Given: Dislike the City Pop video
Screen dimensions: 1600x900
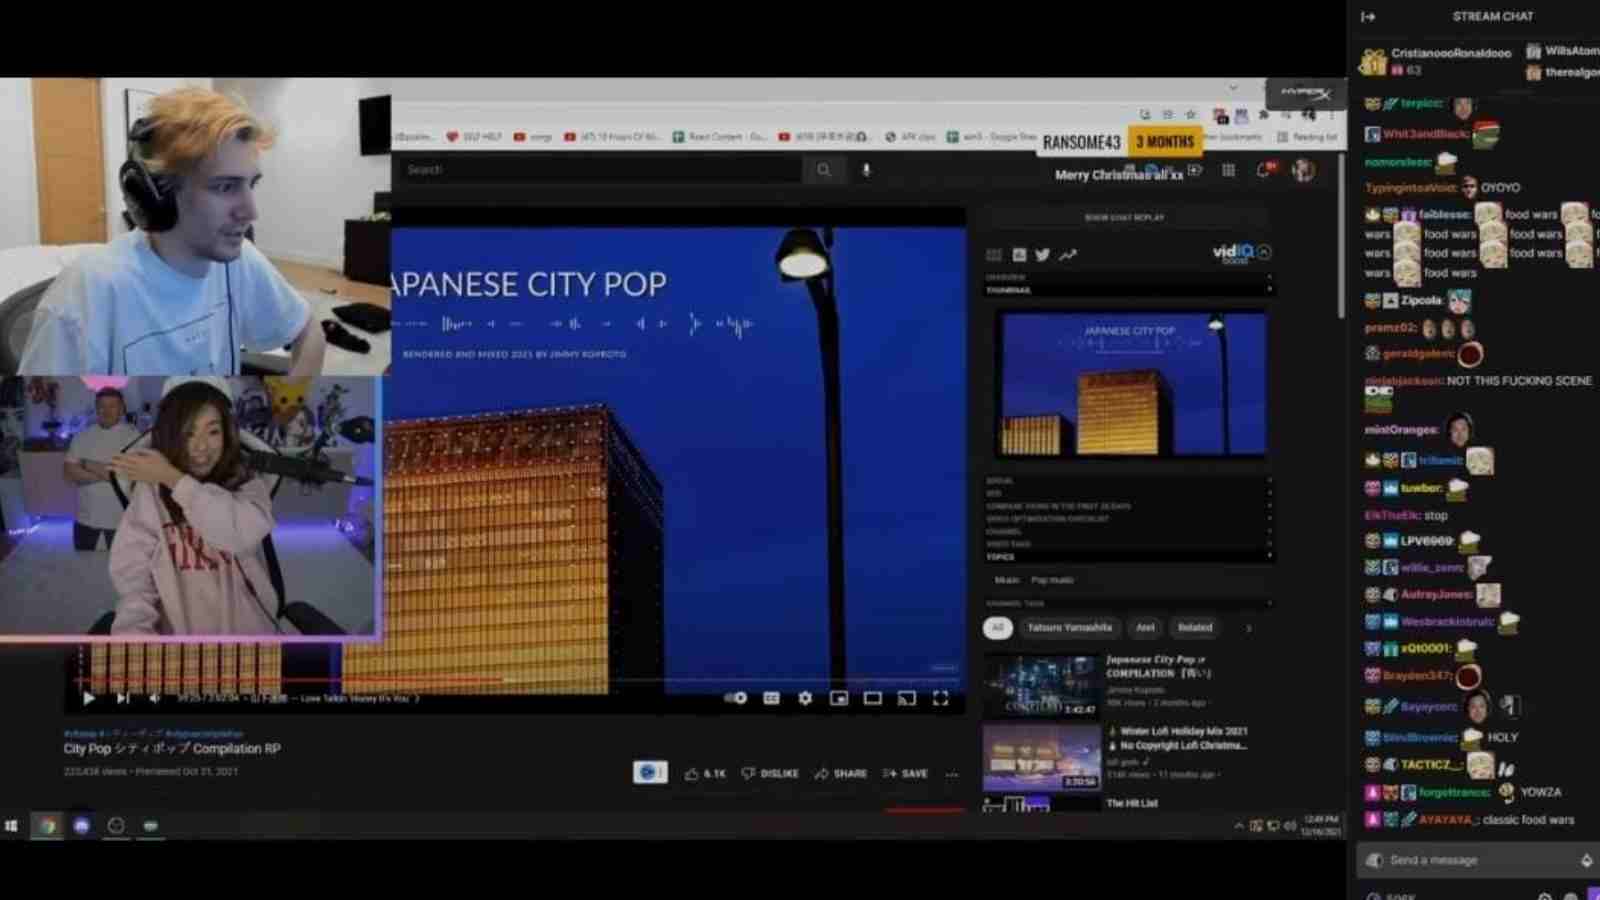Looking at the screenshot, I should [770, 773].
